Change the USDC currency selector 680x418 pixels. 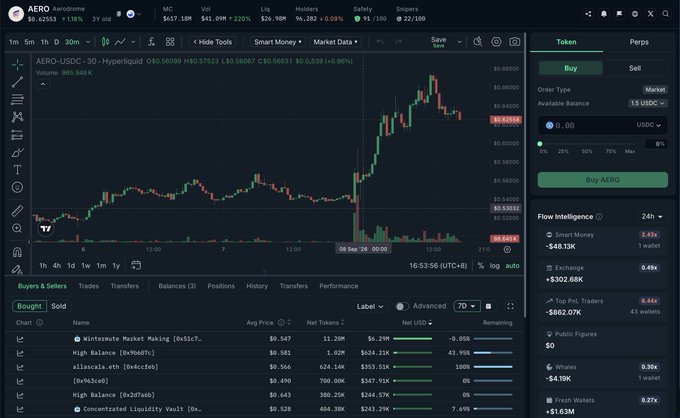(648, 125)
